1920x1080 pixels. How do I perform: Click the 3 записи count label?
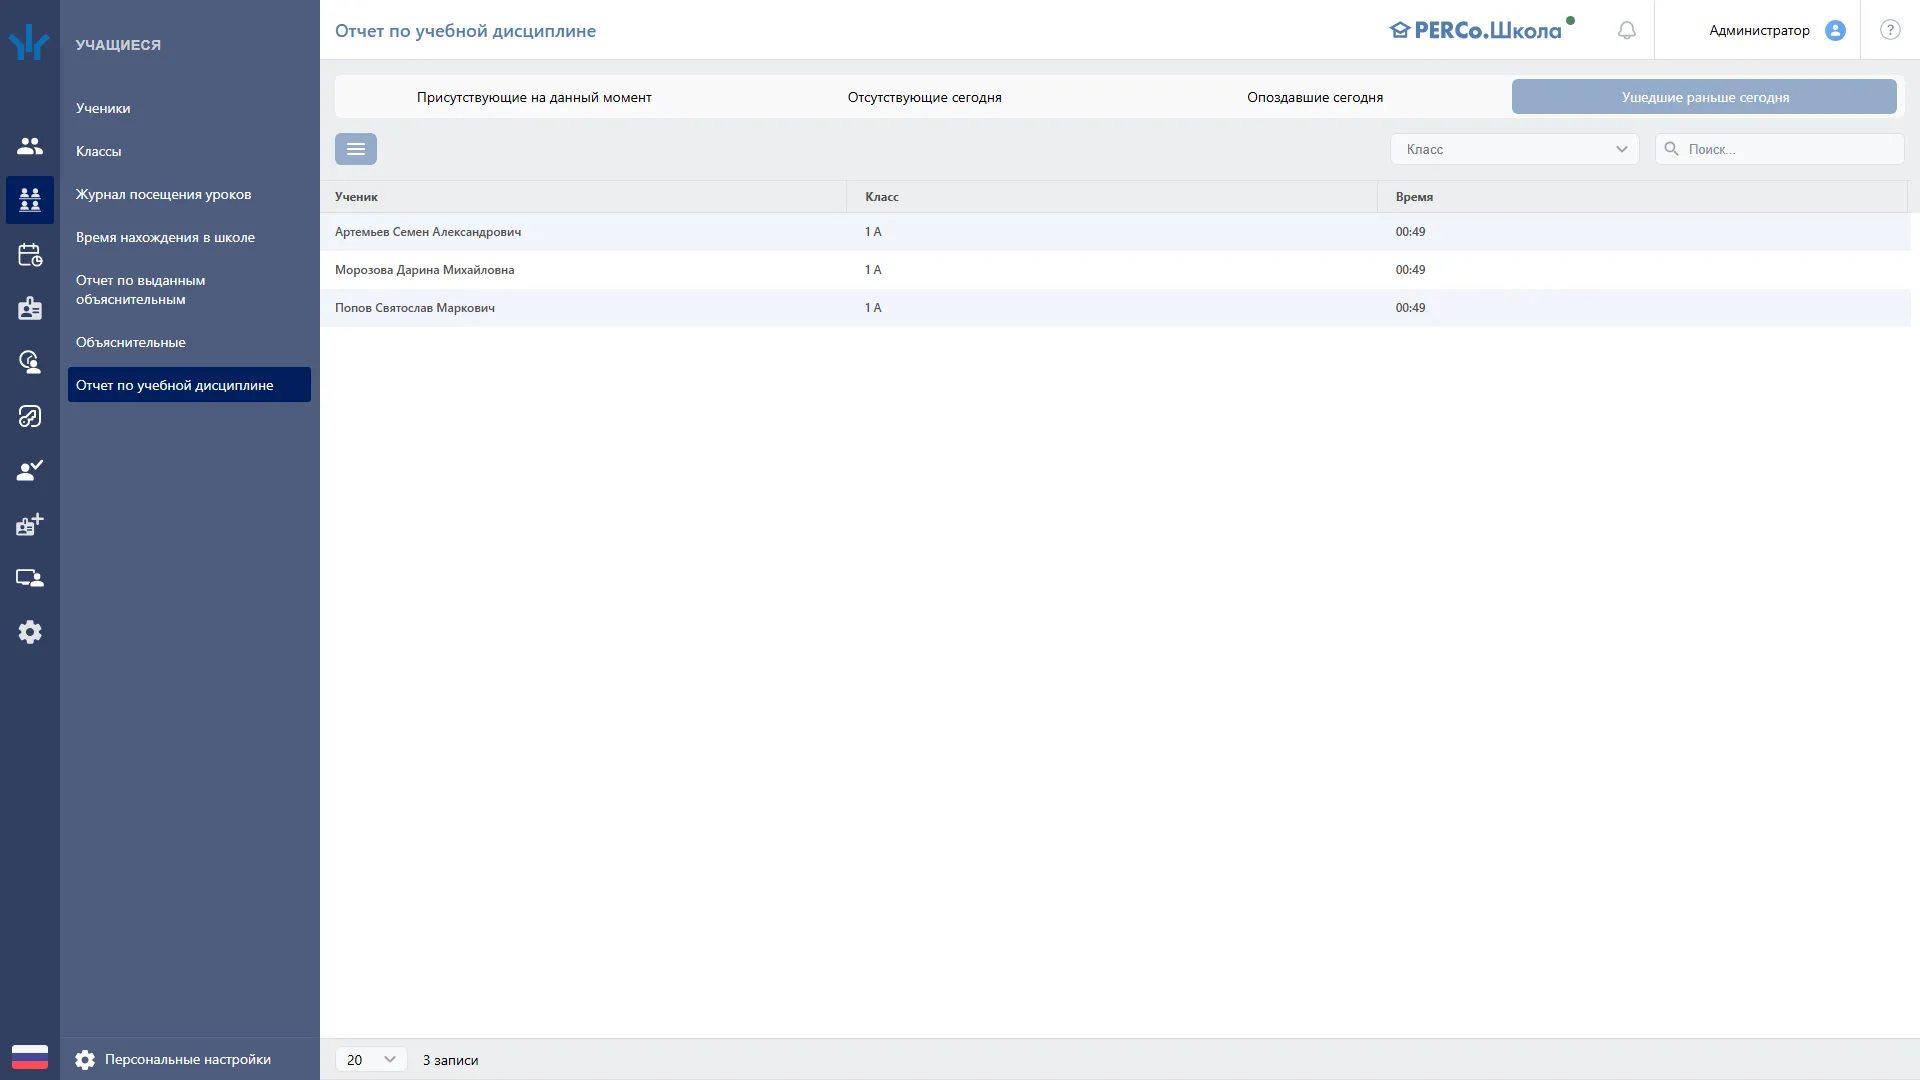450,1060
